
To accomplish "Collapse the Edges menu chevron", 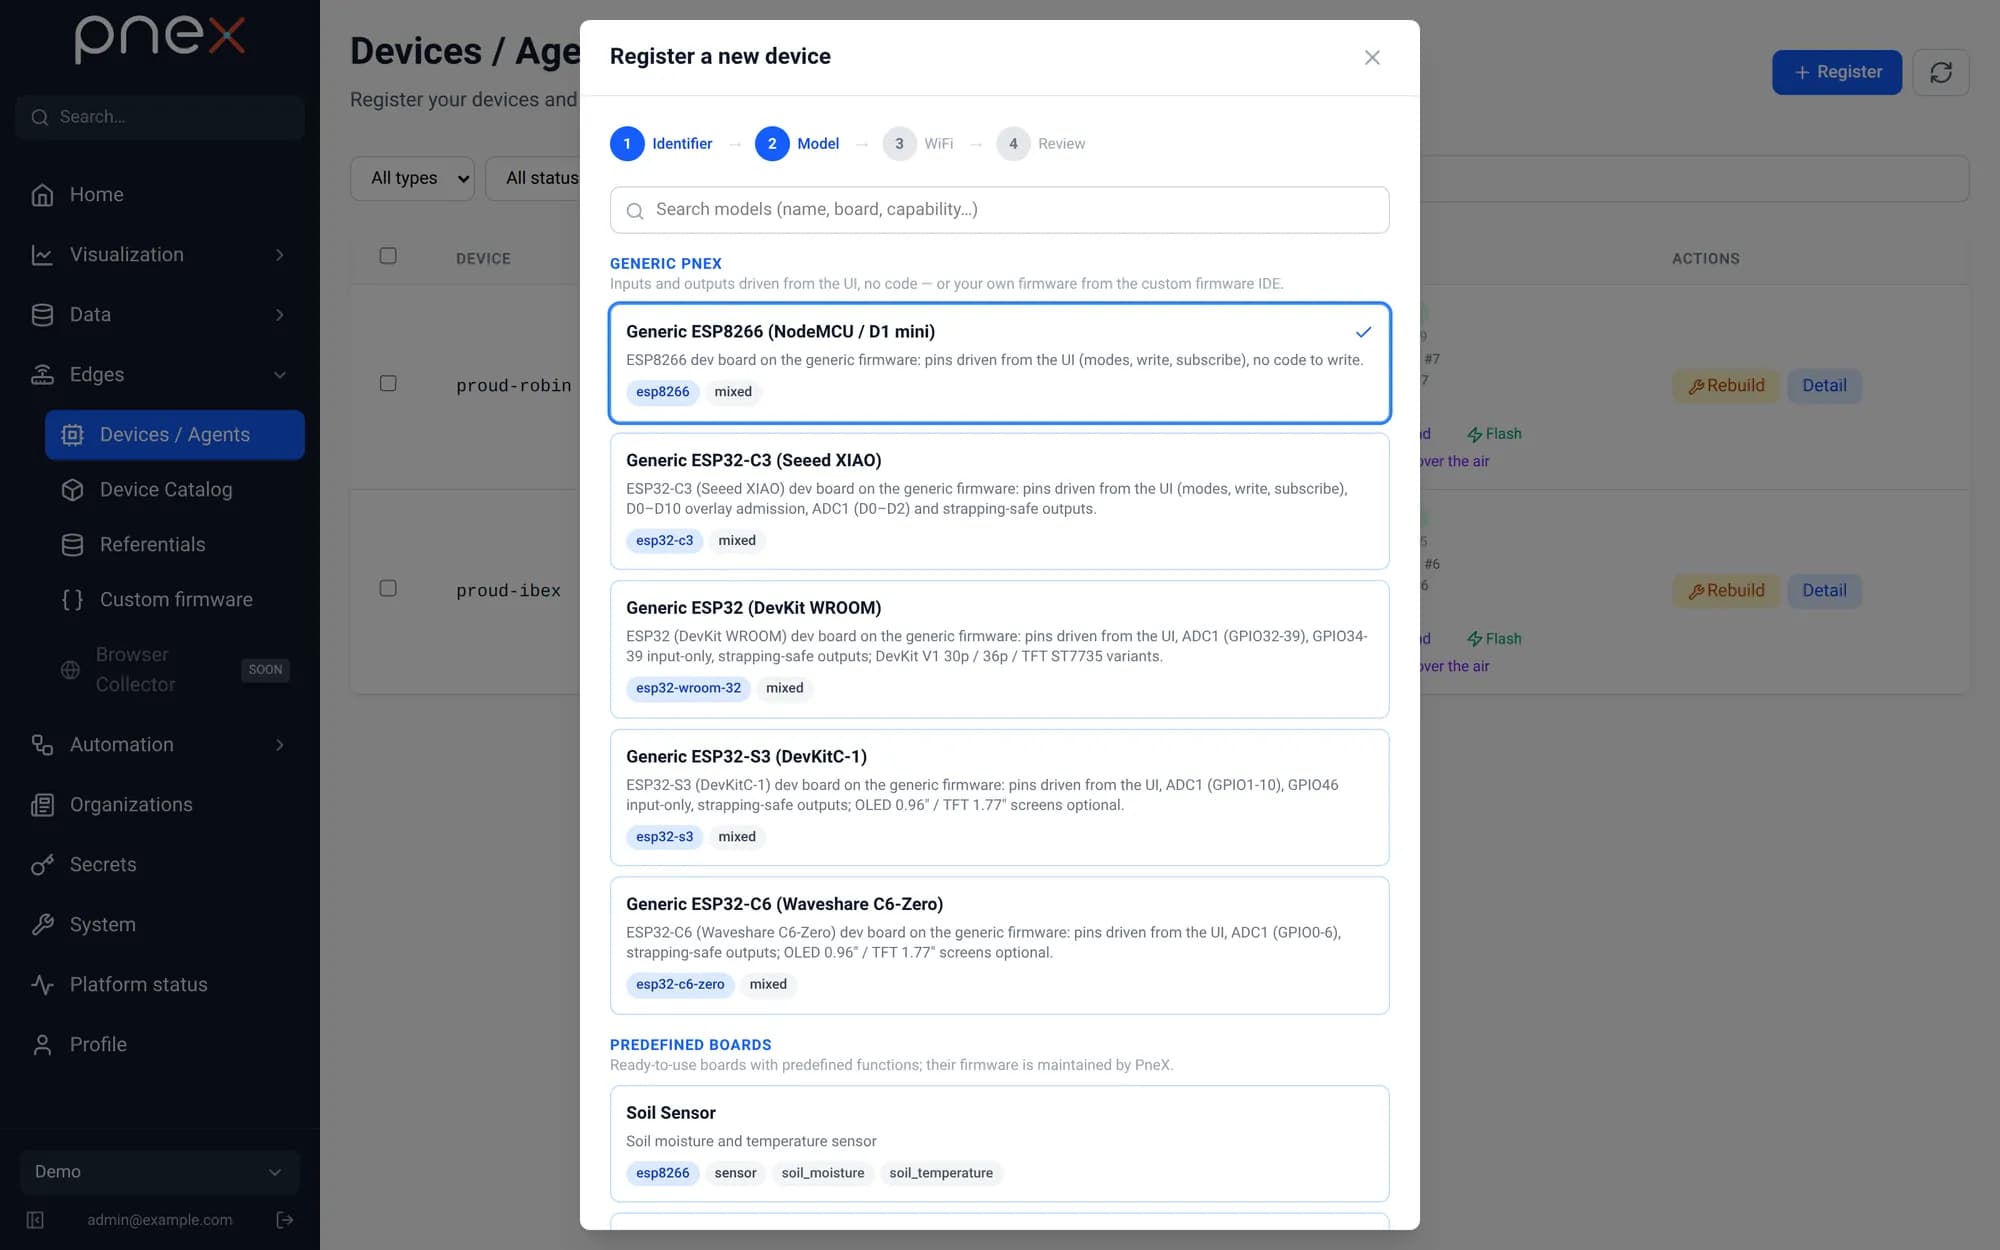I will [280, 375].
